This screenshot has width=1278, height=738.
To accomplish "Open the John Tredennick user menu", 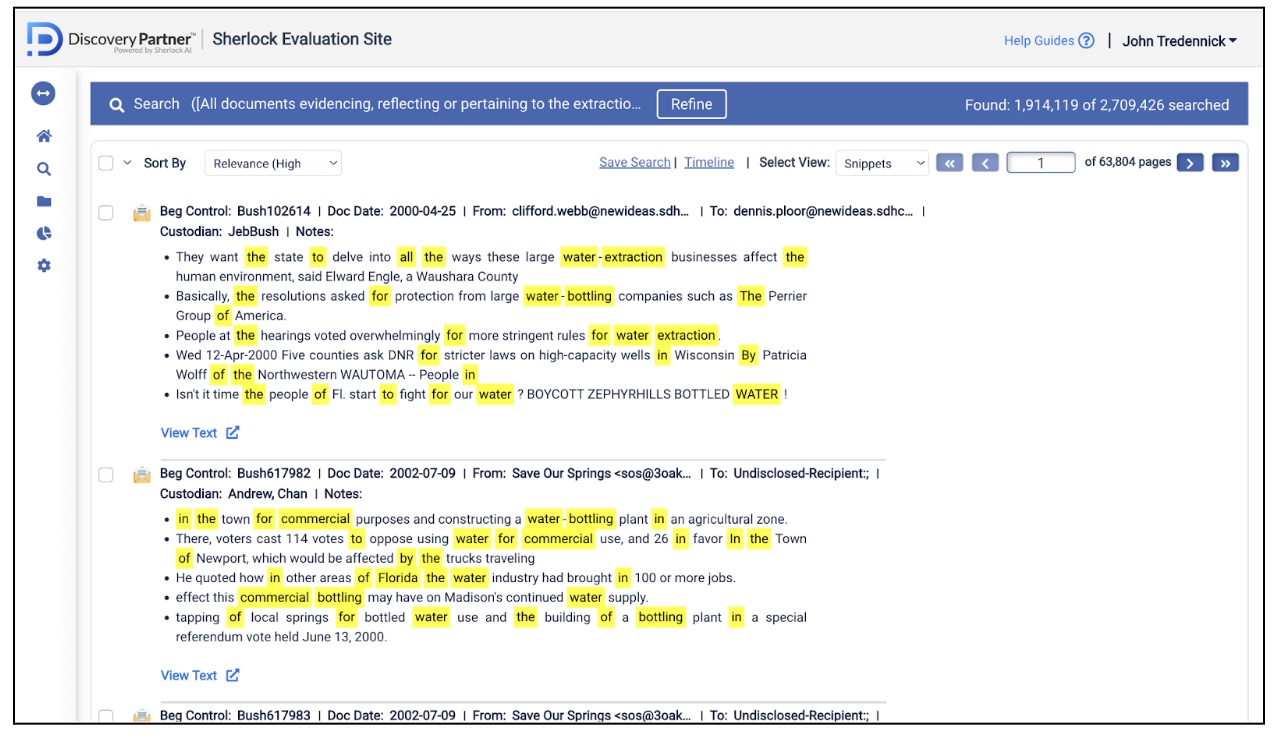I will 1179,41.
